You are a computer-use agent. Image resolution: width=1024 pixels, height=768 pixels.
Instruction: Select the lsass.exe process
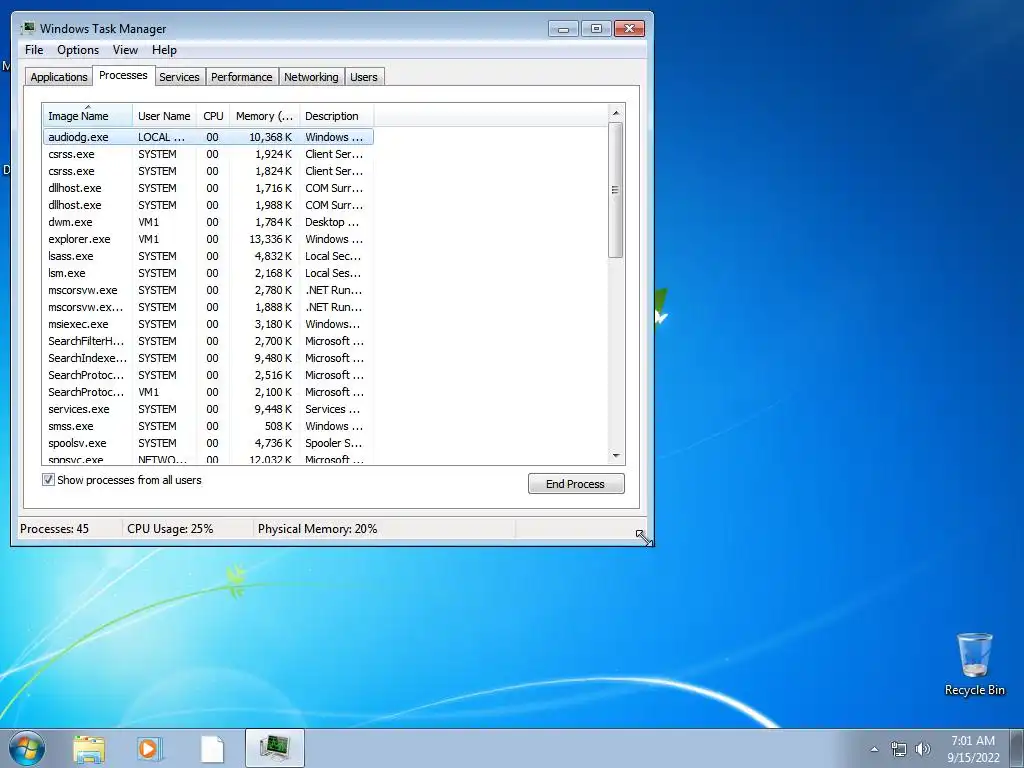(208, 256)
